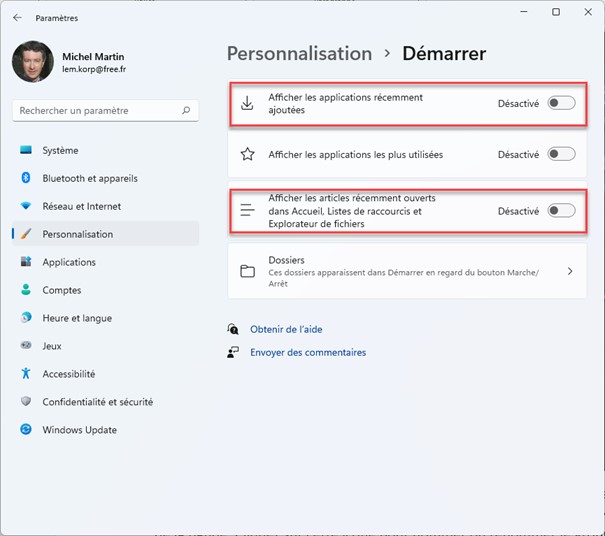The width and height of the screenshot is (605, 536).
Task: Click the Jeux icon in the sidebar
Action: click(x=26, y=346)
